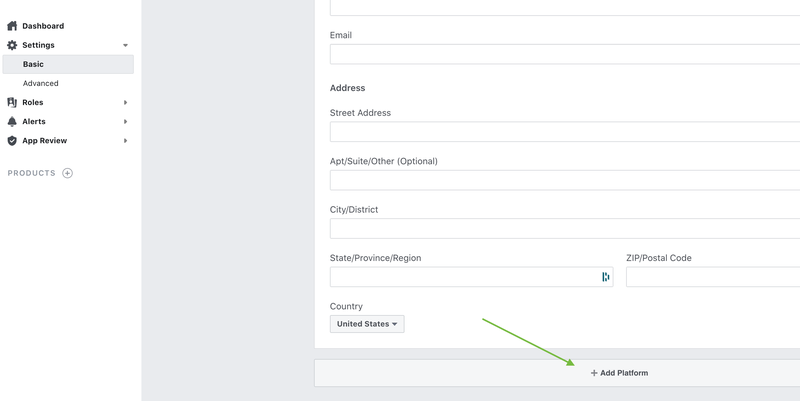Select the Basic settings item

click(68, 64)
